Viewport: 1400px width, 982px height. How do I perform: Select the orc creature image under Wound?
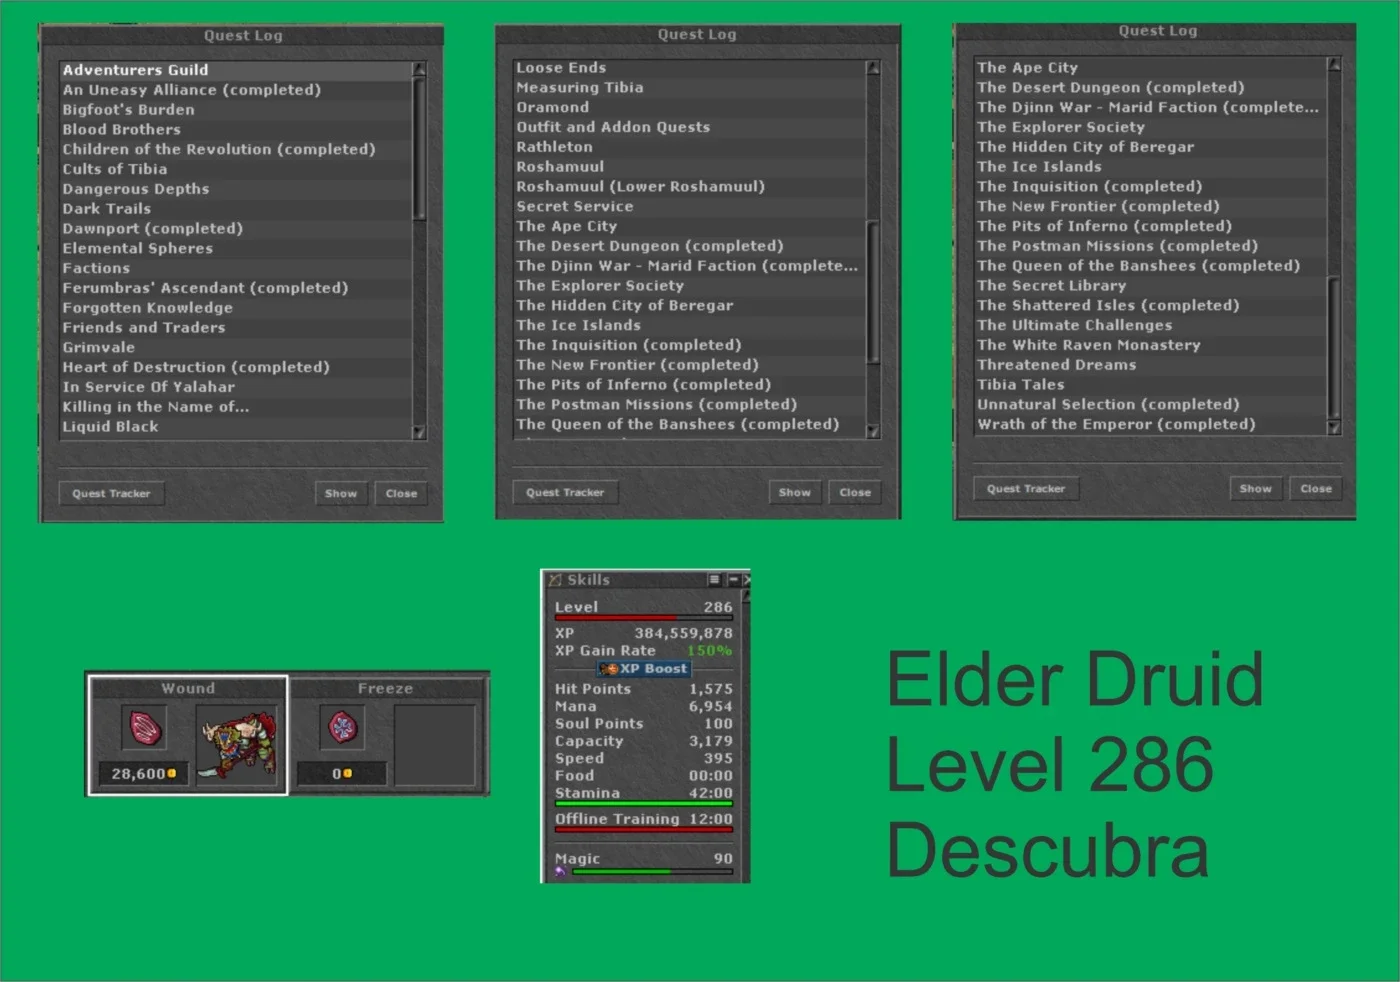[238, 746]
